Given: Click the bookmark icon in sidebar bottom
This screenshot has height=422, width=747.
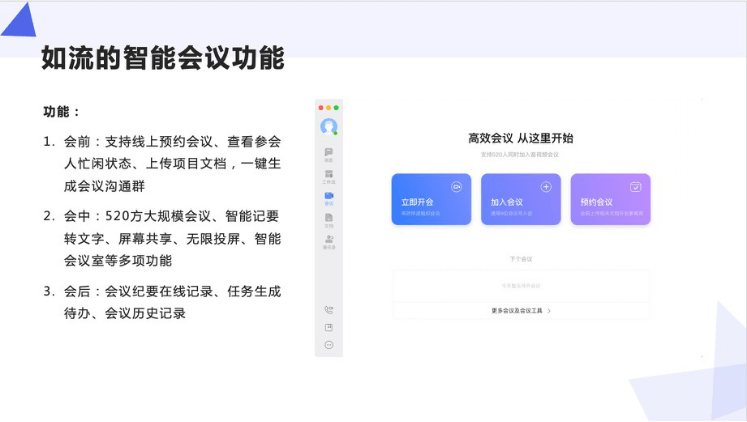Looking at the screenshot, I should pos(329,328).
